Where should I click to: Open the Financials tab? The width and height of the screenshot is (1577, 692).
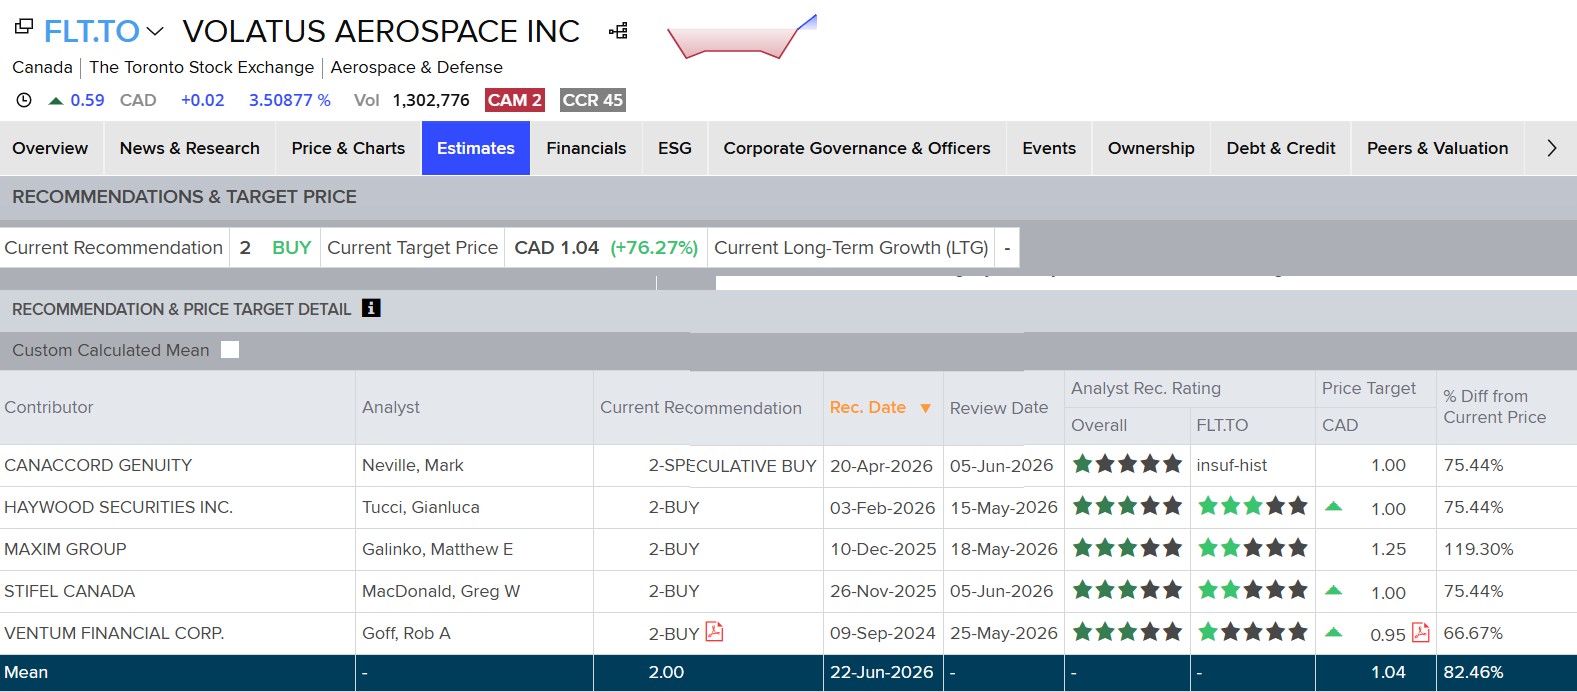click(586, 148)
